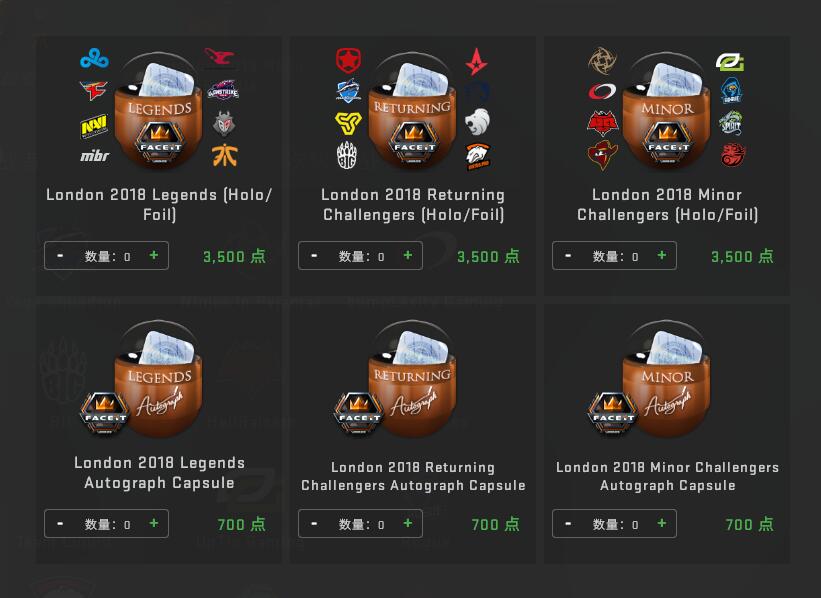The width and height of the screenshot is (821, 598).
Task: Increase Minor Challengers Autograph Capsule quantity
Action: (x=662, y=523)
